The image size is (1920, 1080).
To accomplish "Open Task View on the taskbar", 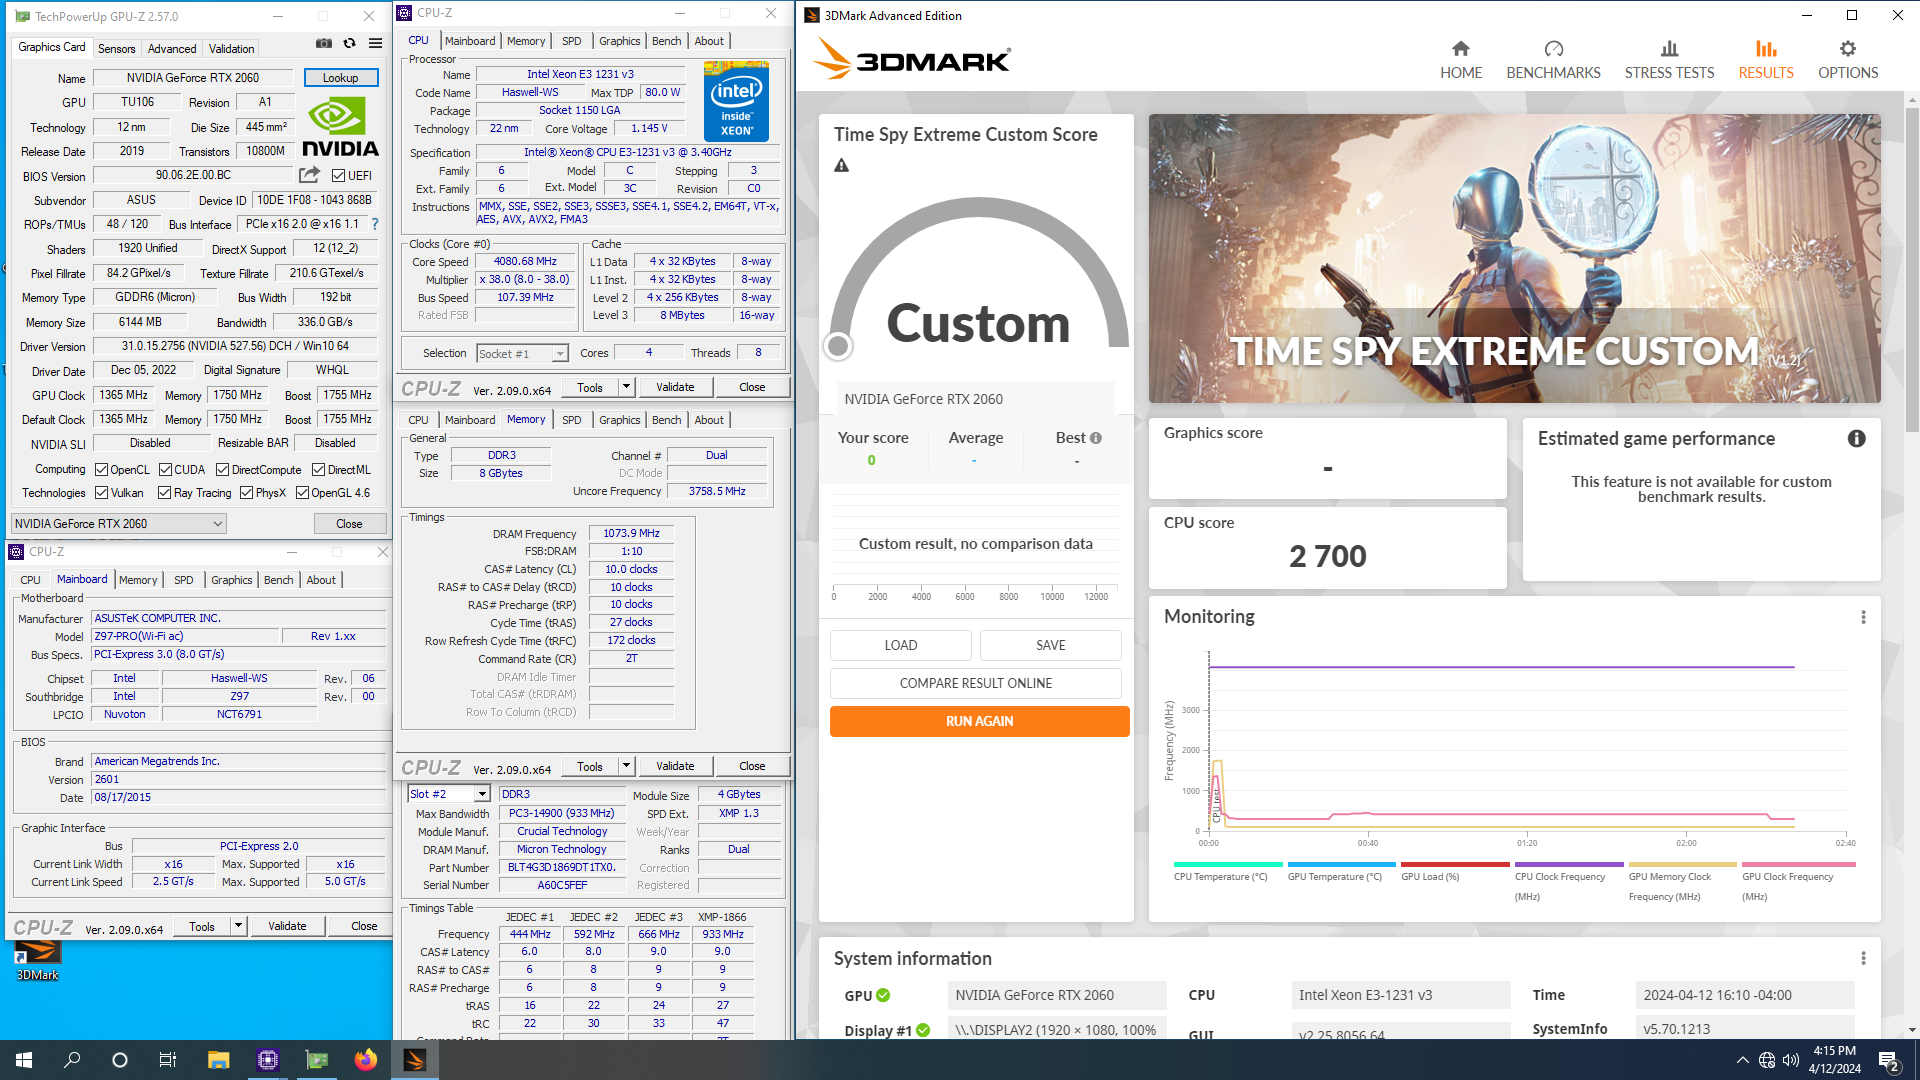I will pos(168,1060).
